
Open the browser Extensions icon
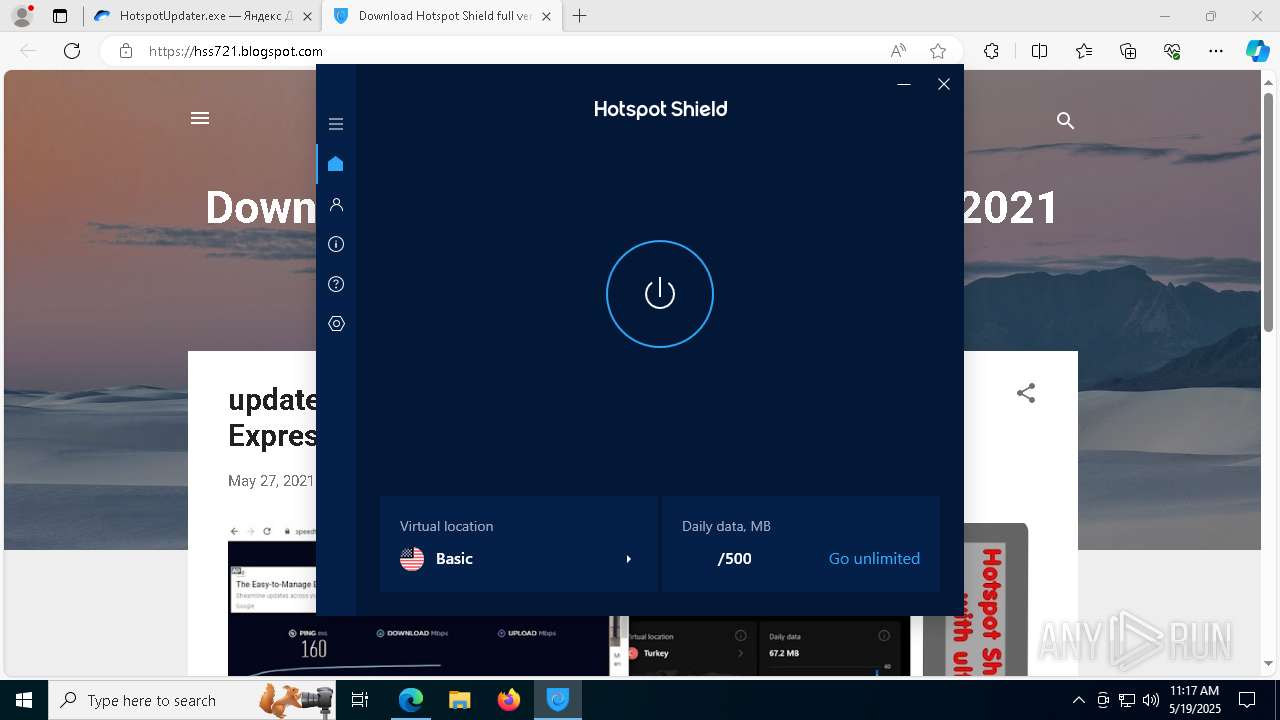[991, 51]
